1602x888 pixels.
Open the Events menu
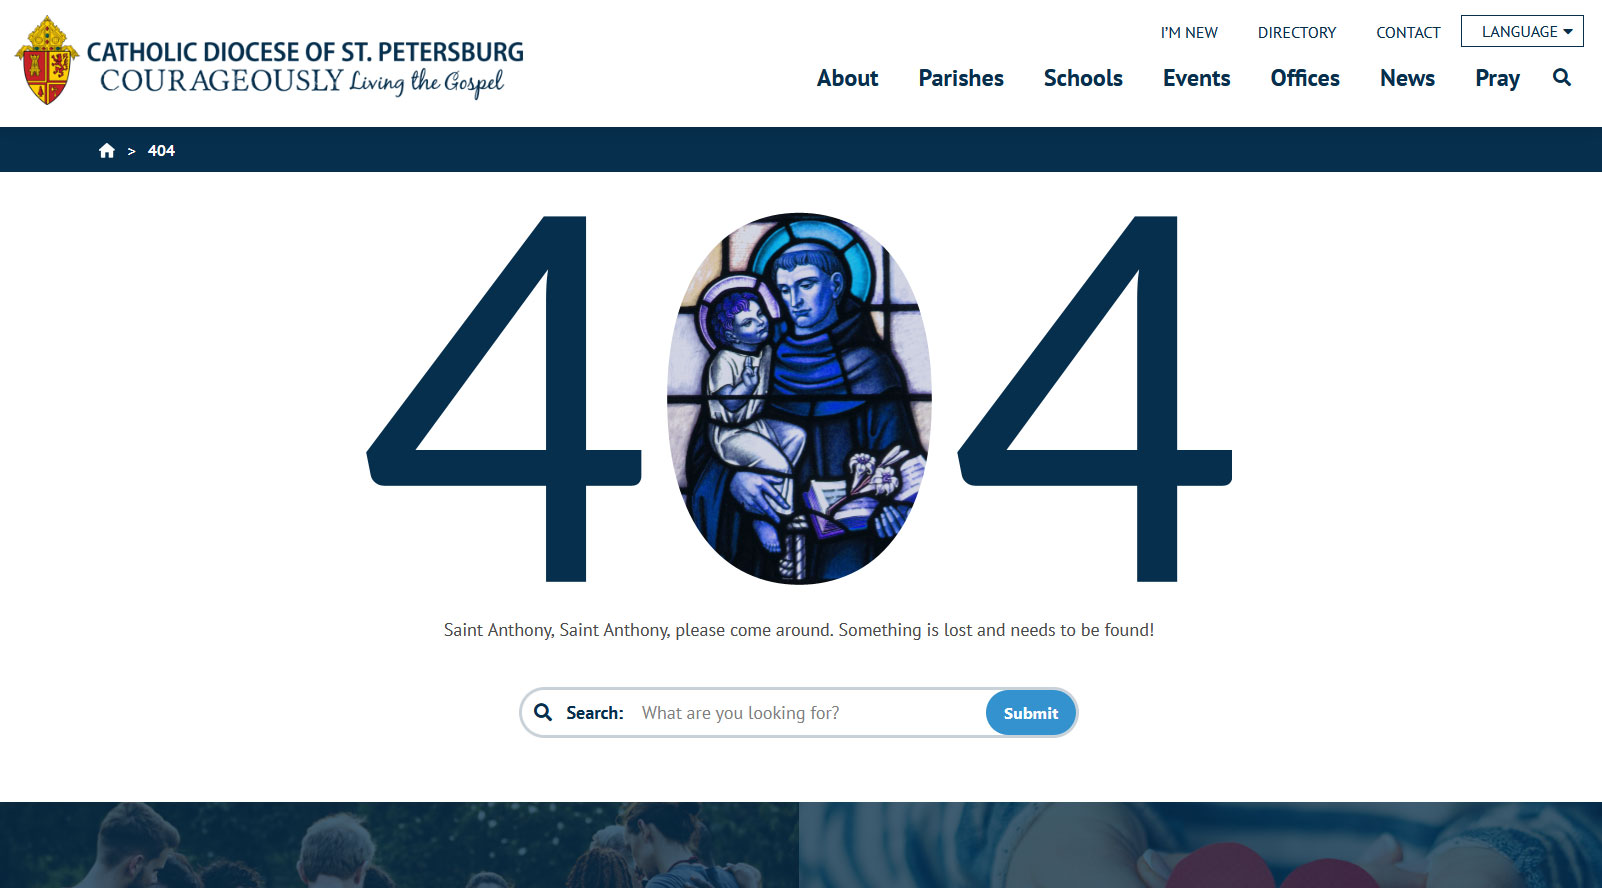coord(1196,78)
